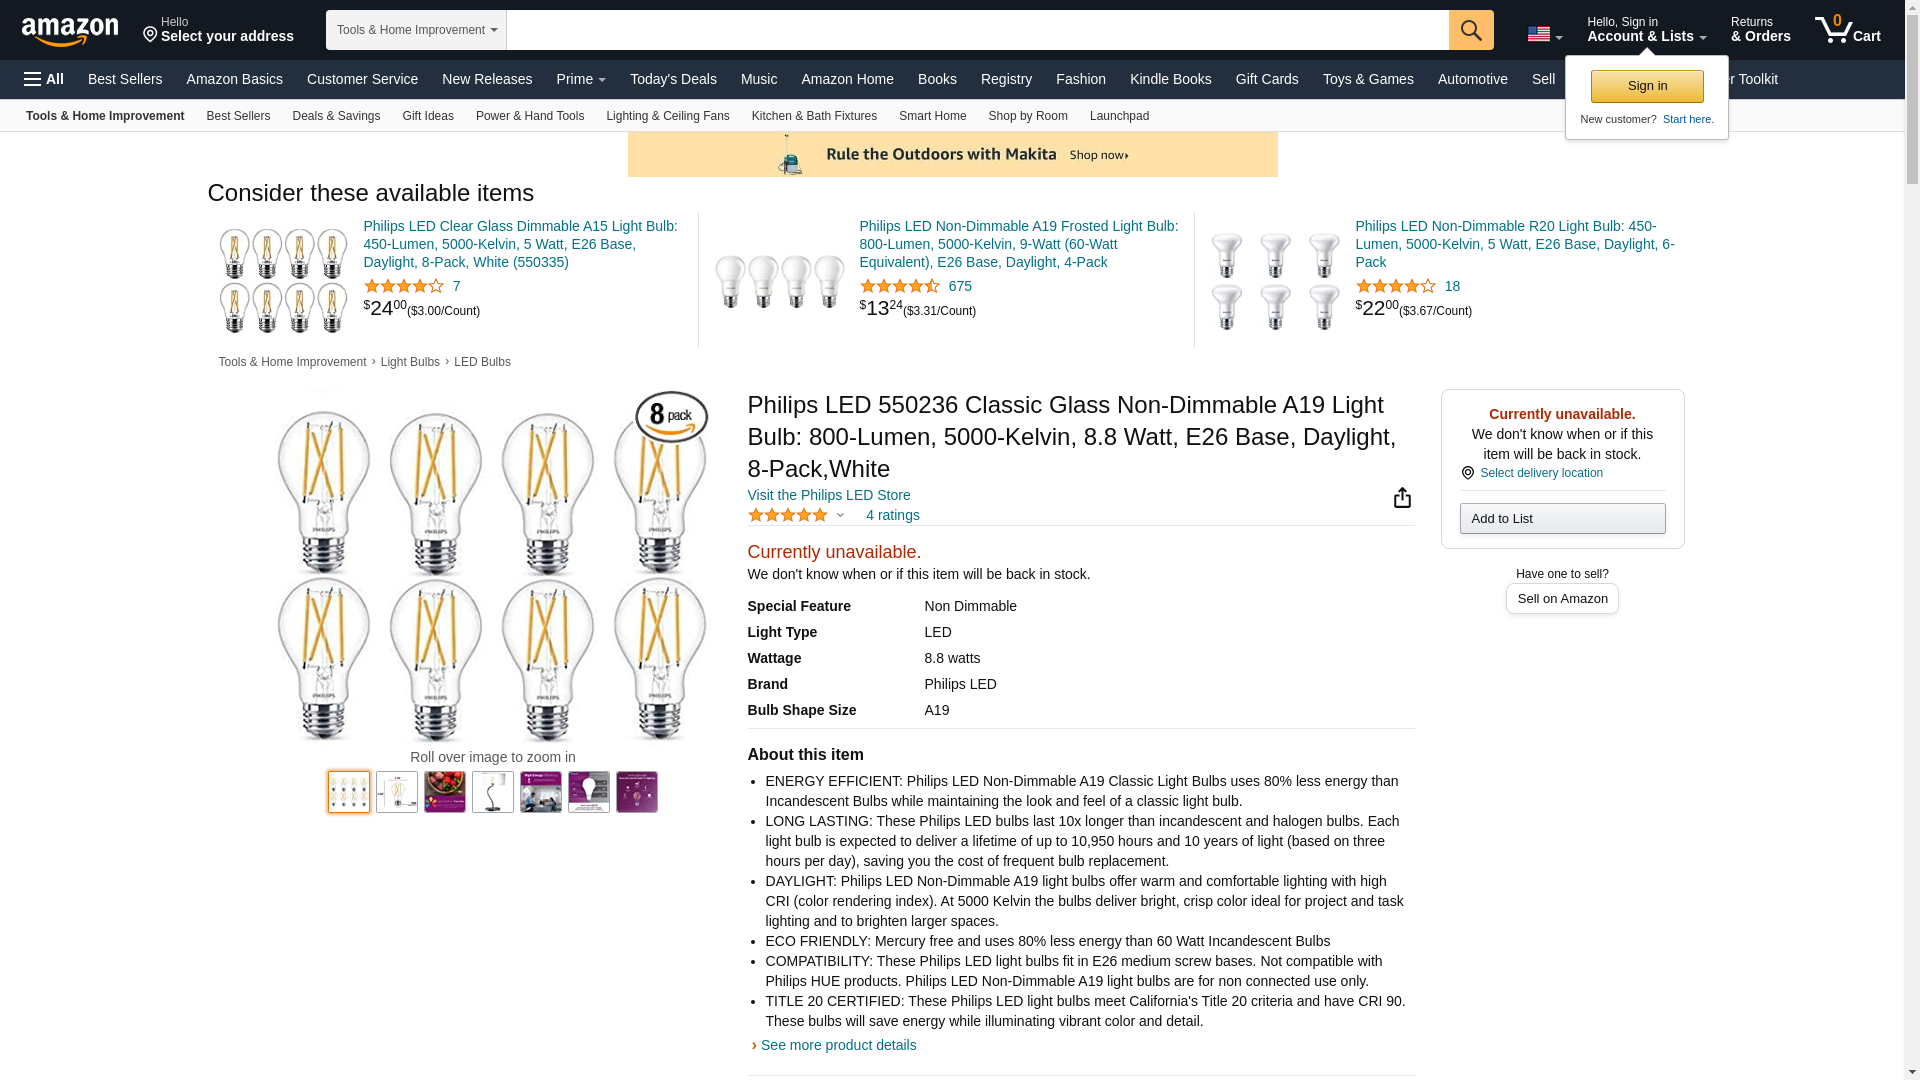Click inside the search text field

point(977,30)
